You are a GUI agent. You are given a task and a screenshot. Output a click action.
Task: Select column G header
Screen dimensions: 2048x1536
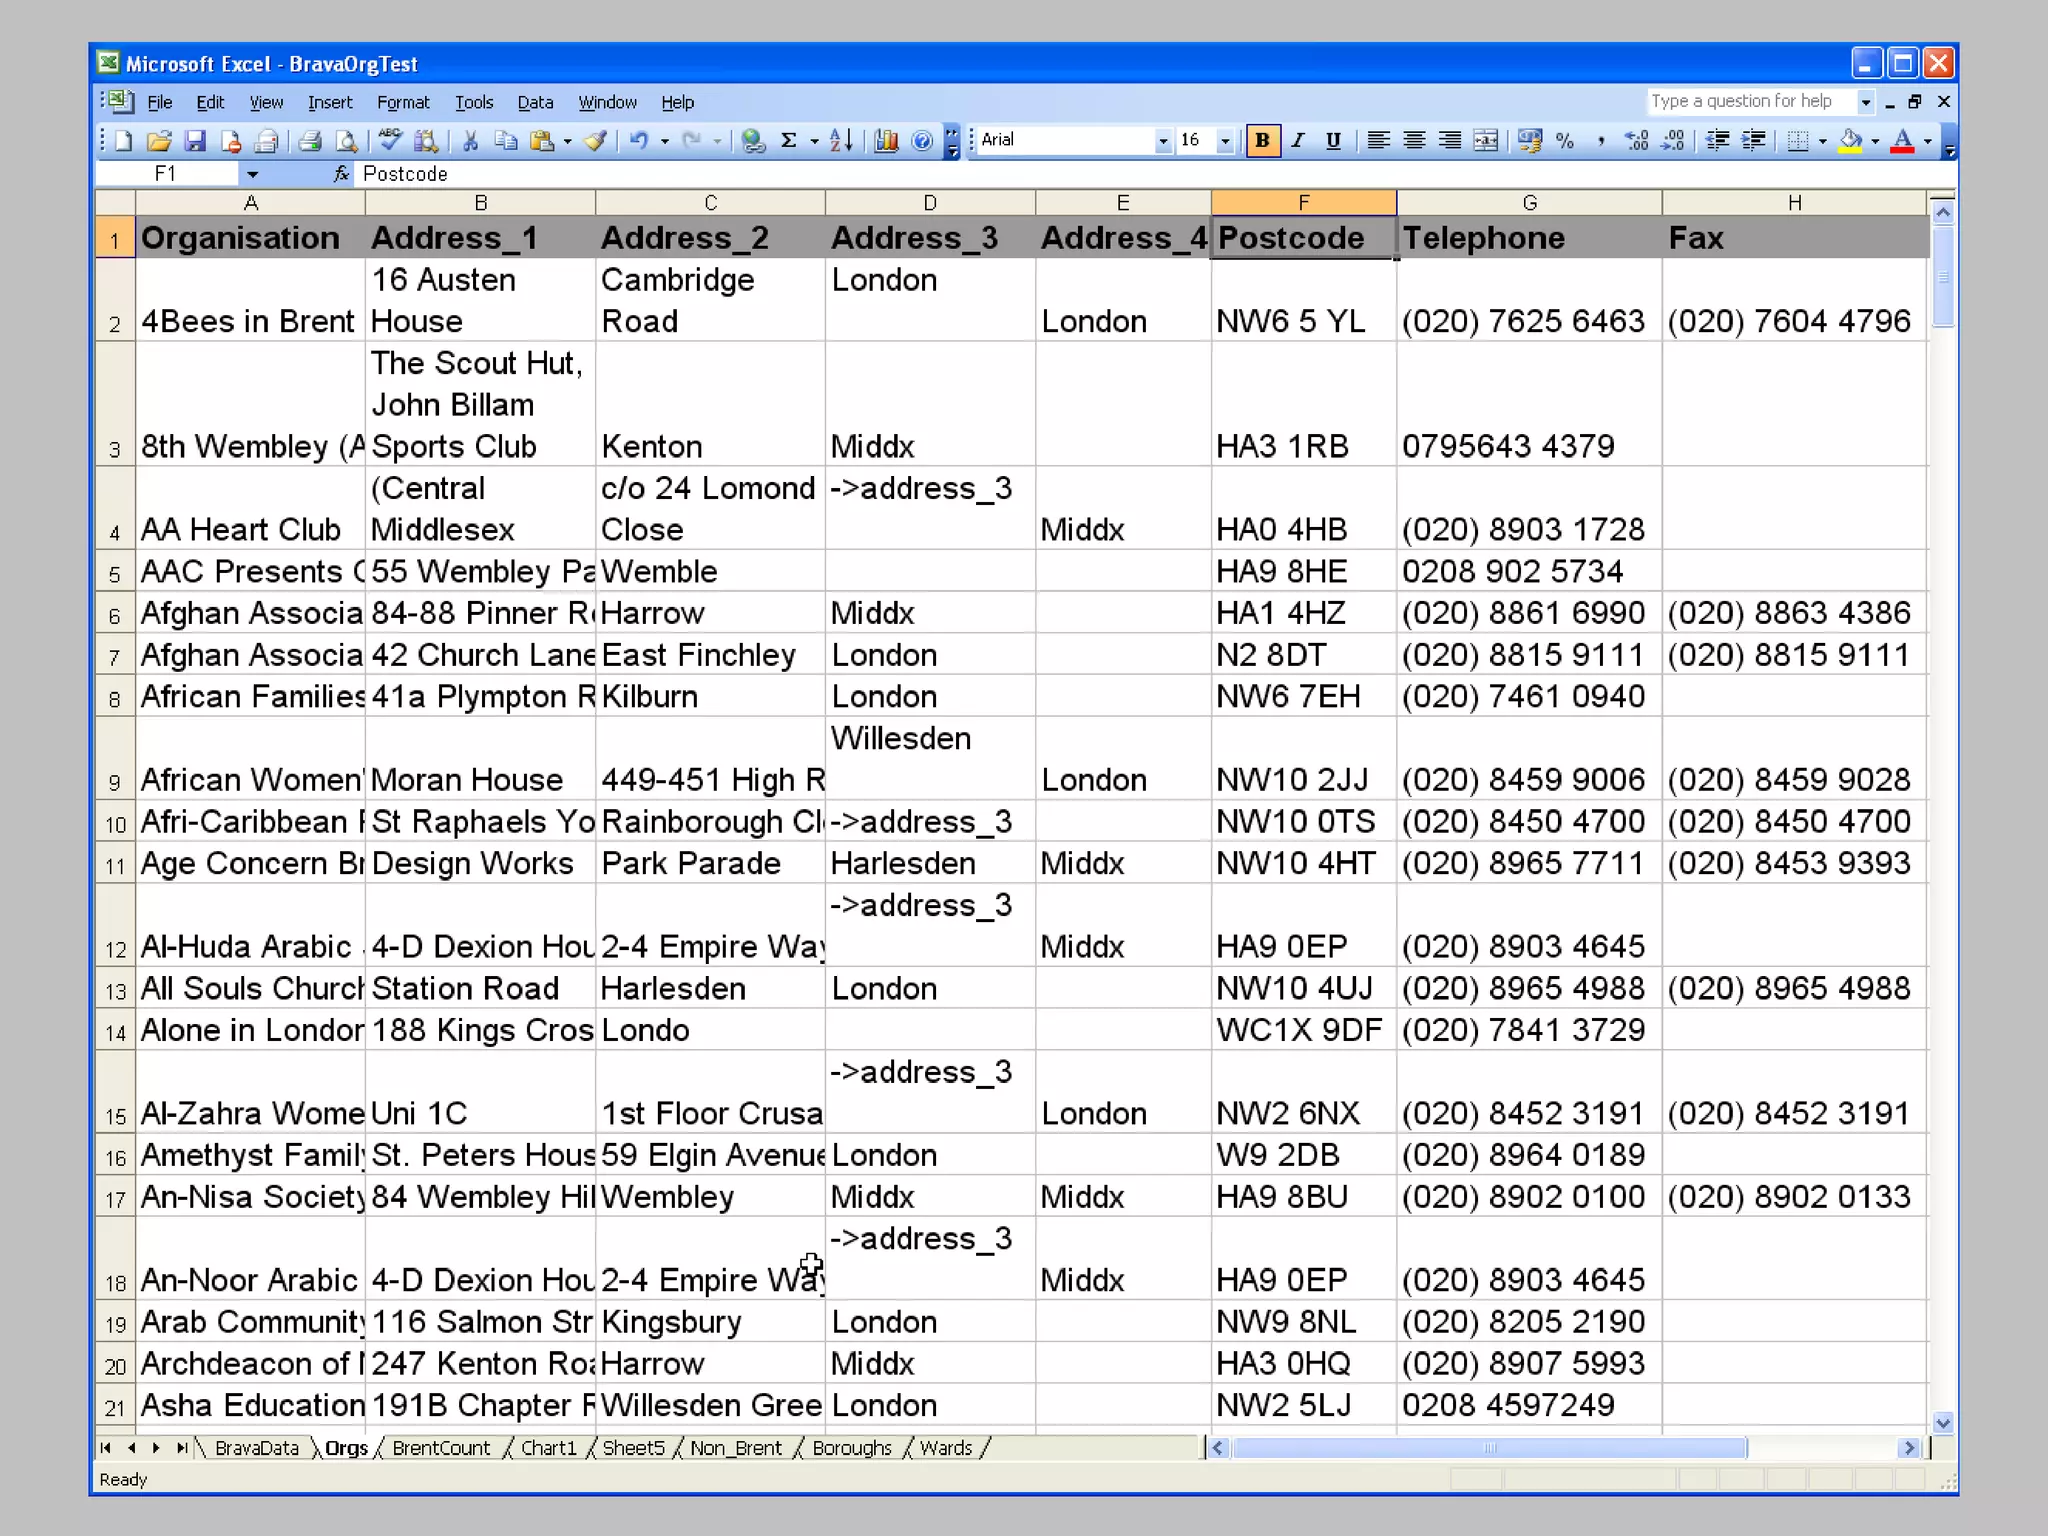tap(1529, 203)
